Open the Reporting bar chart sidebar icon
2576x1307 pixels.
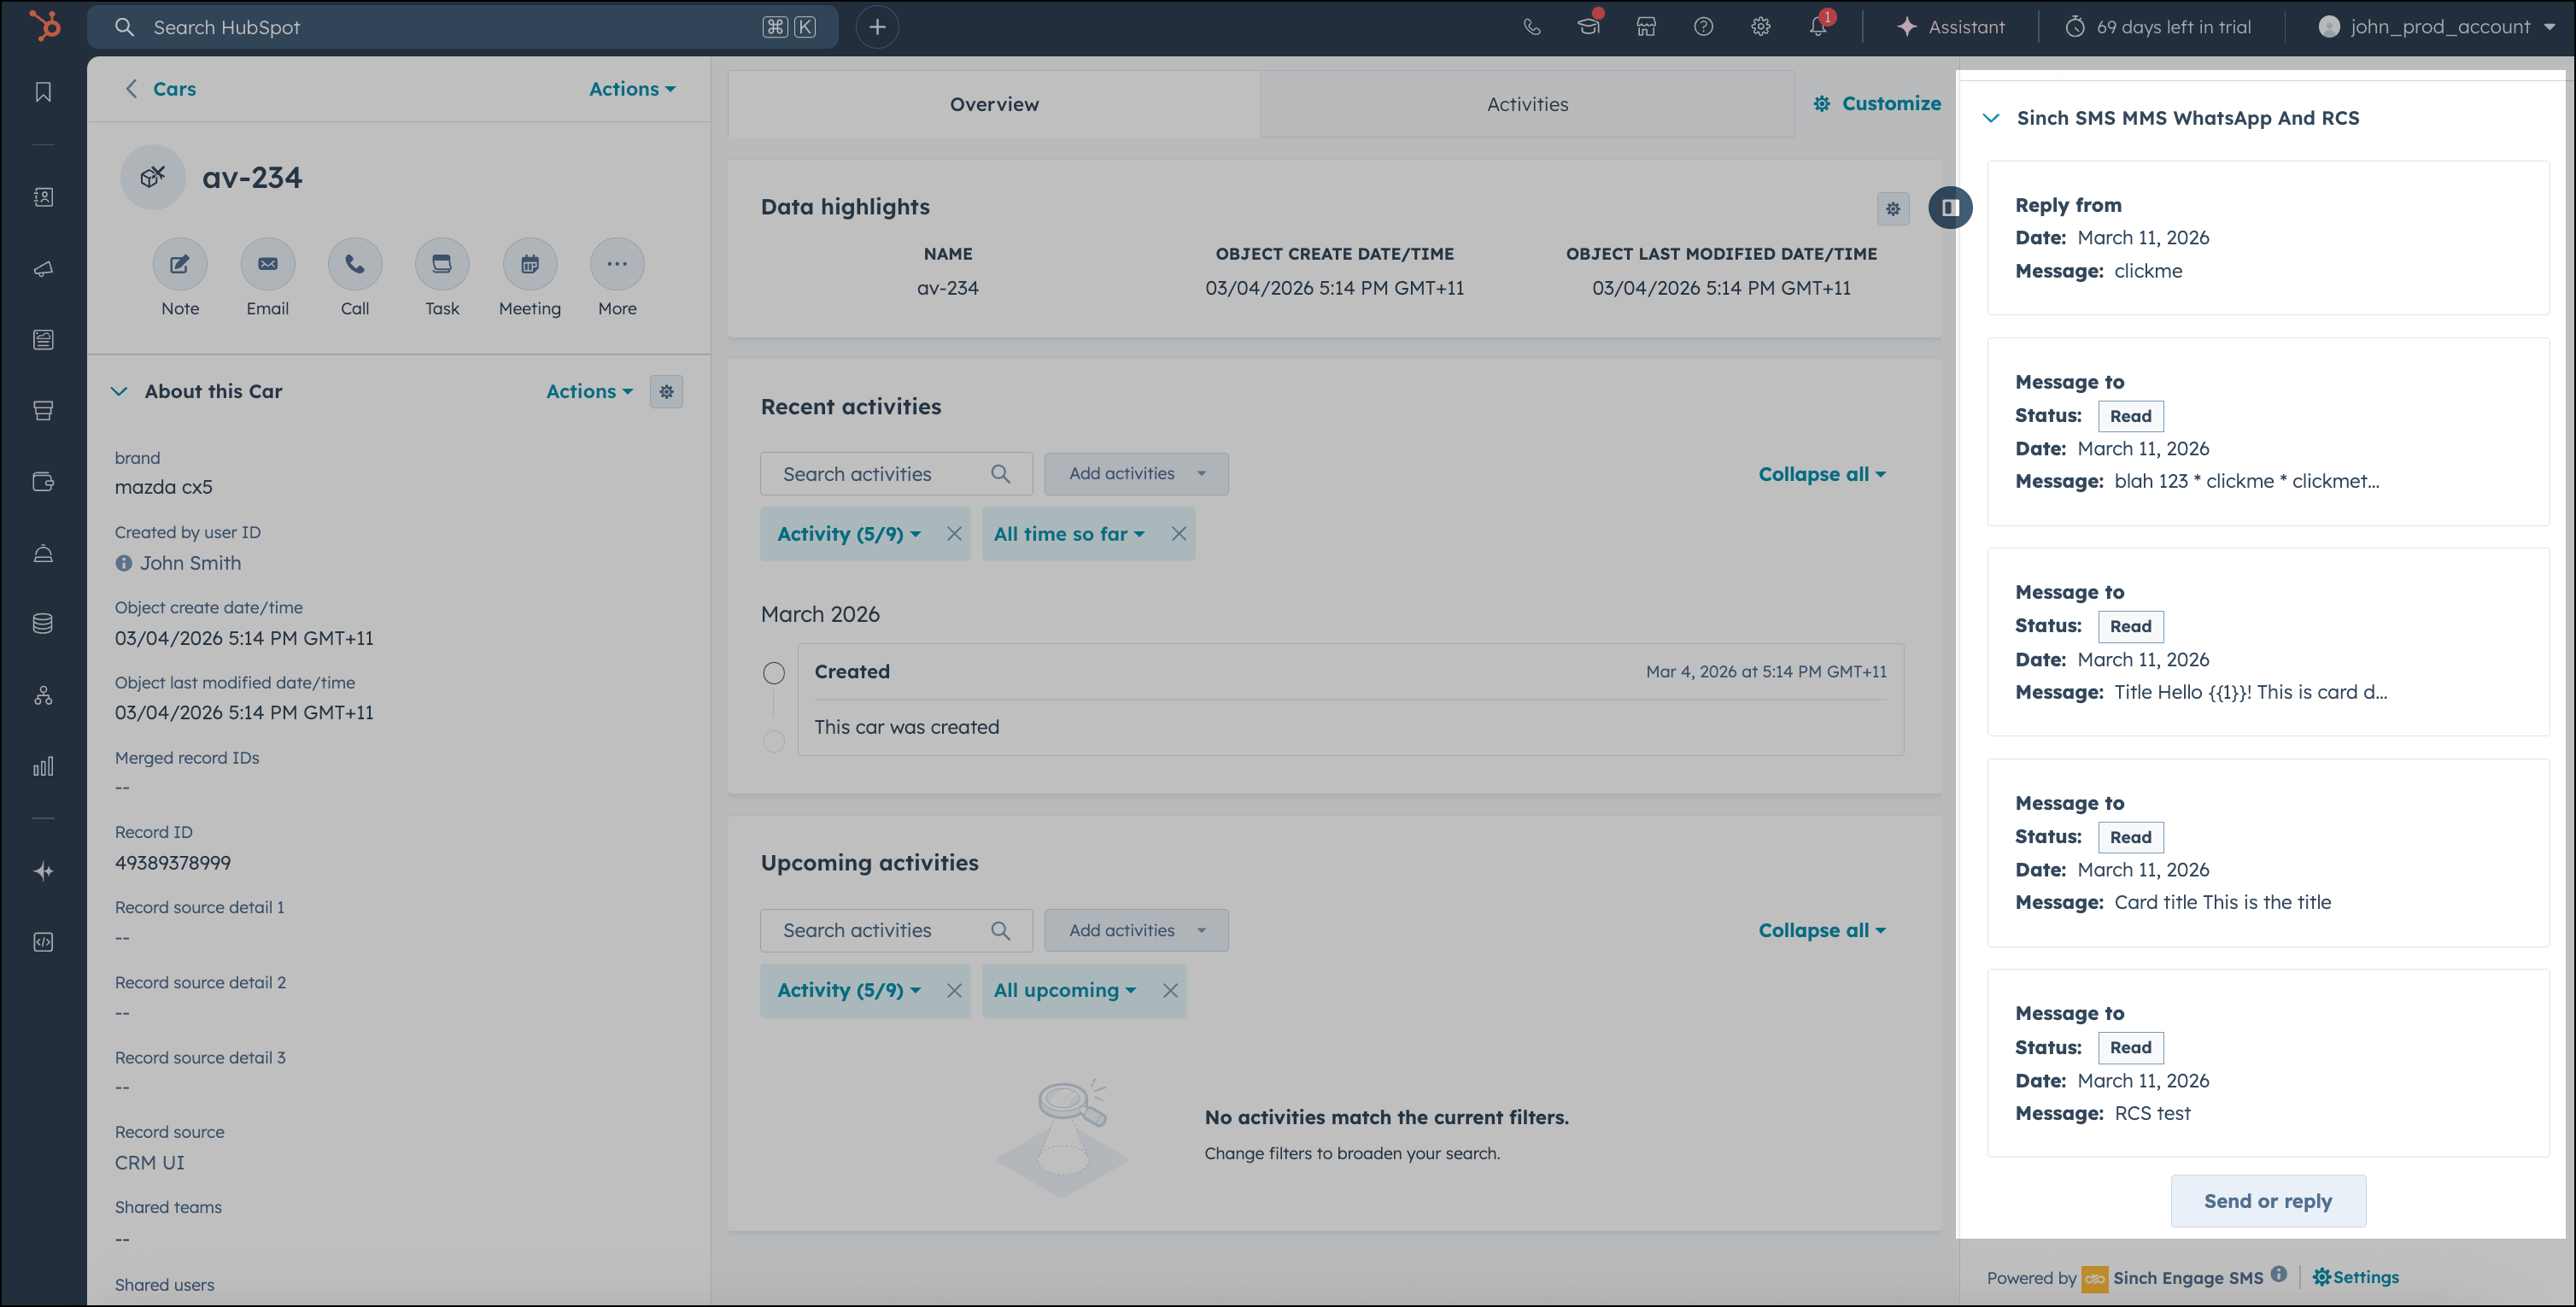point(43,767)
